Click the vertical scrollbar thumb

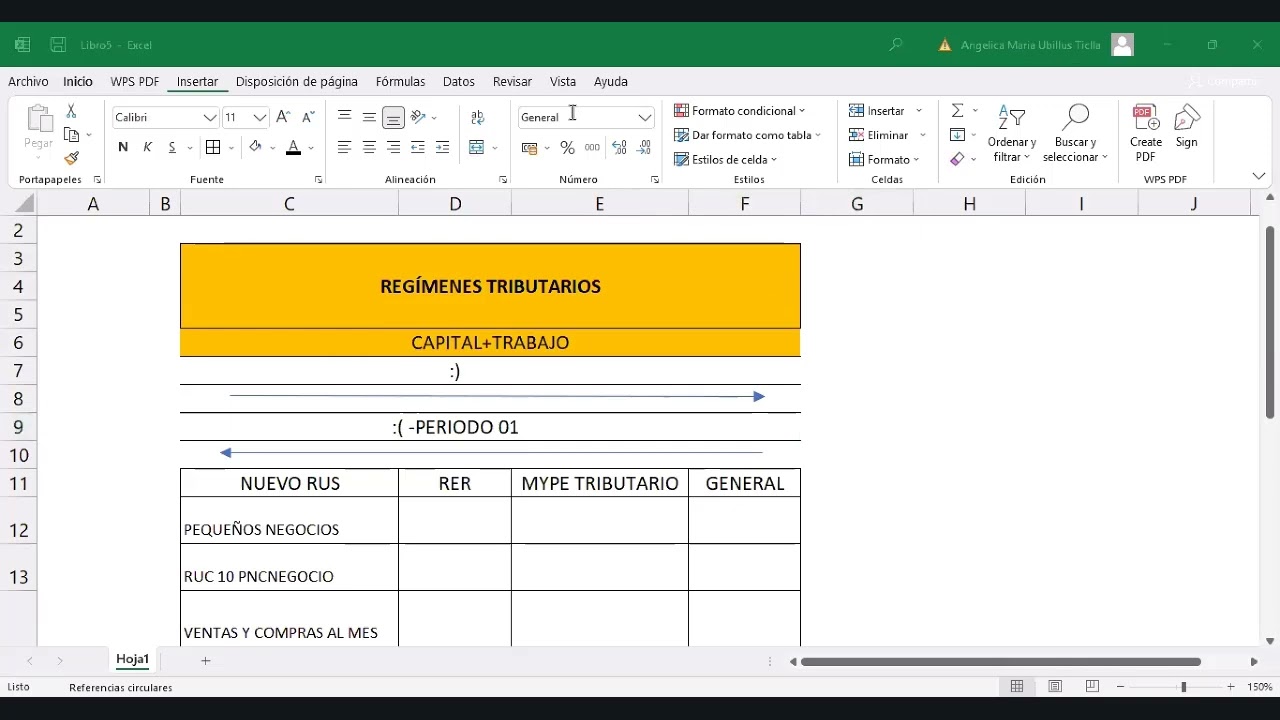[1270, 322]
